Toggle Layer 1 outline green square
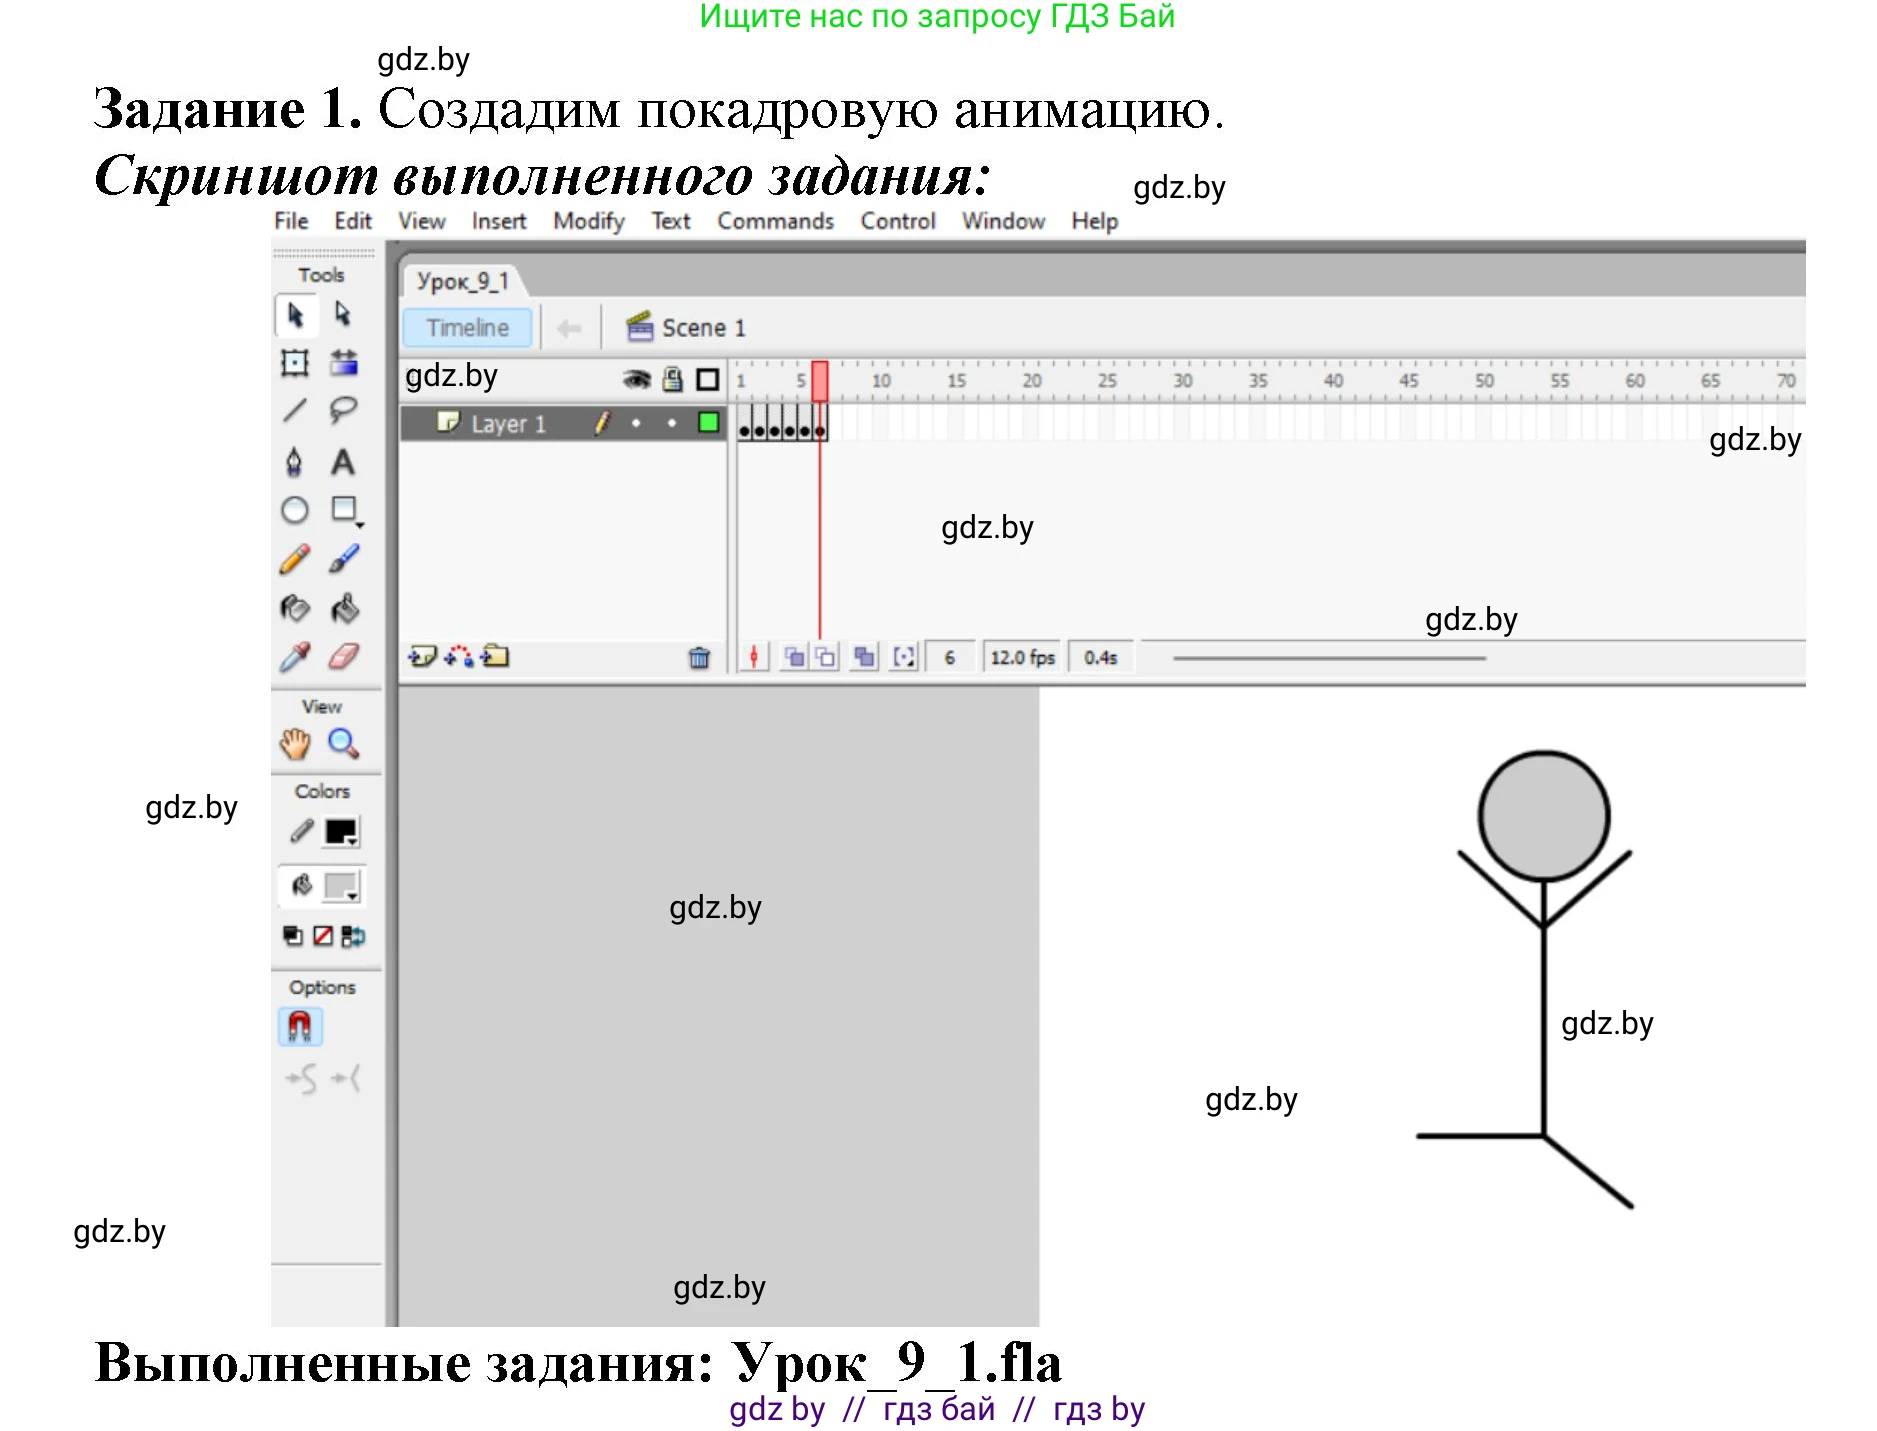This screenshot has height=1431, width=1877. click(x=708, y=423)
